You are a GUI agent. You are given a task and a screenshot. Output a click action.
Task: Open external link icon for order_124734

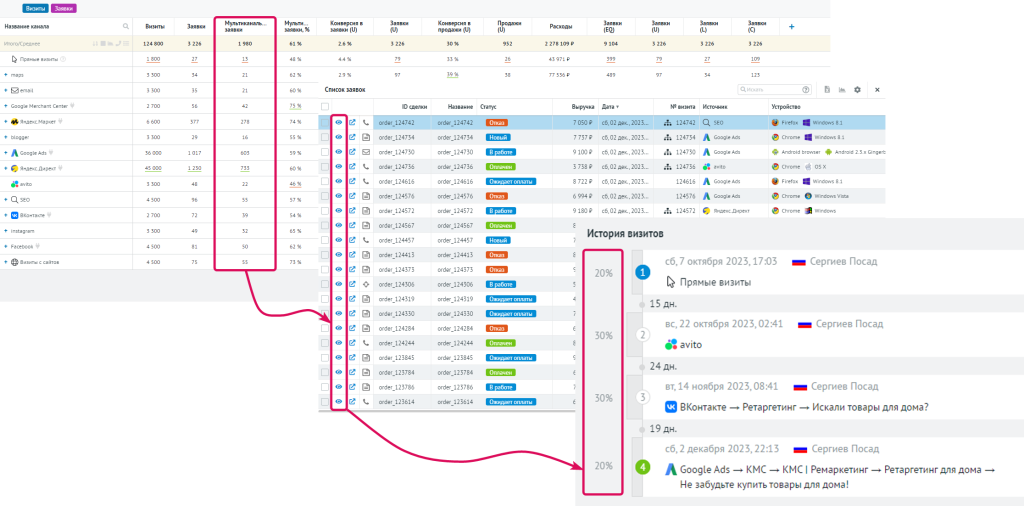[352, 137]
